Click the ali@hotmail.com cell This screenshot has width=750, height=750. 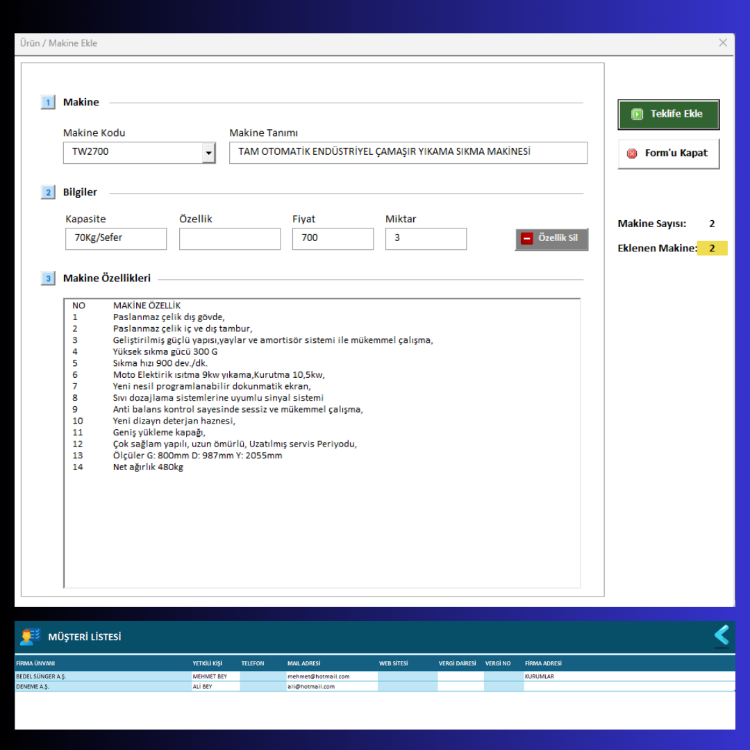click(332, 686)
